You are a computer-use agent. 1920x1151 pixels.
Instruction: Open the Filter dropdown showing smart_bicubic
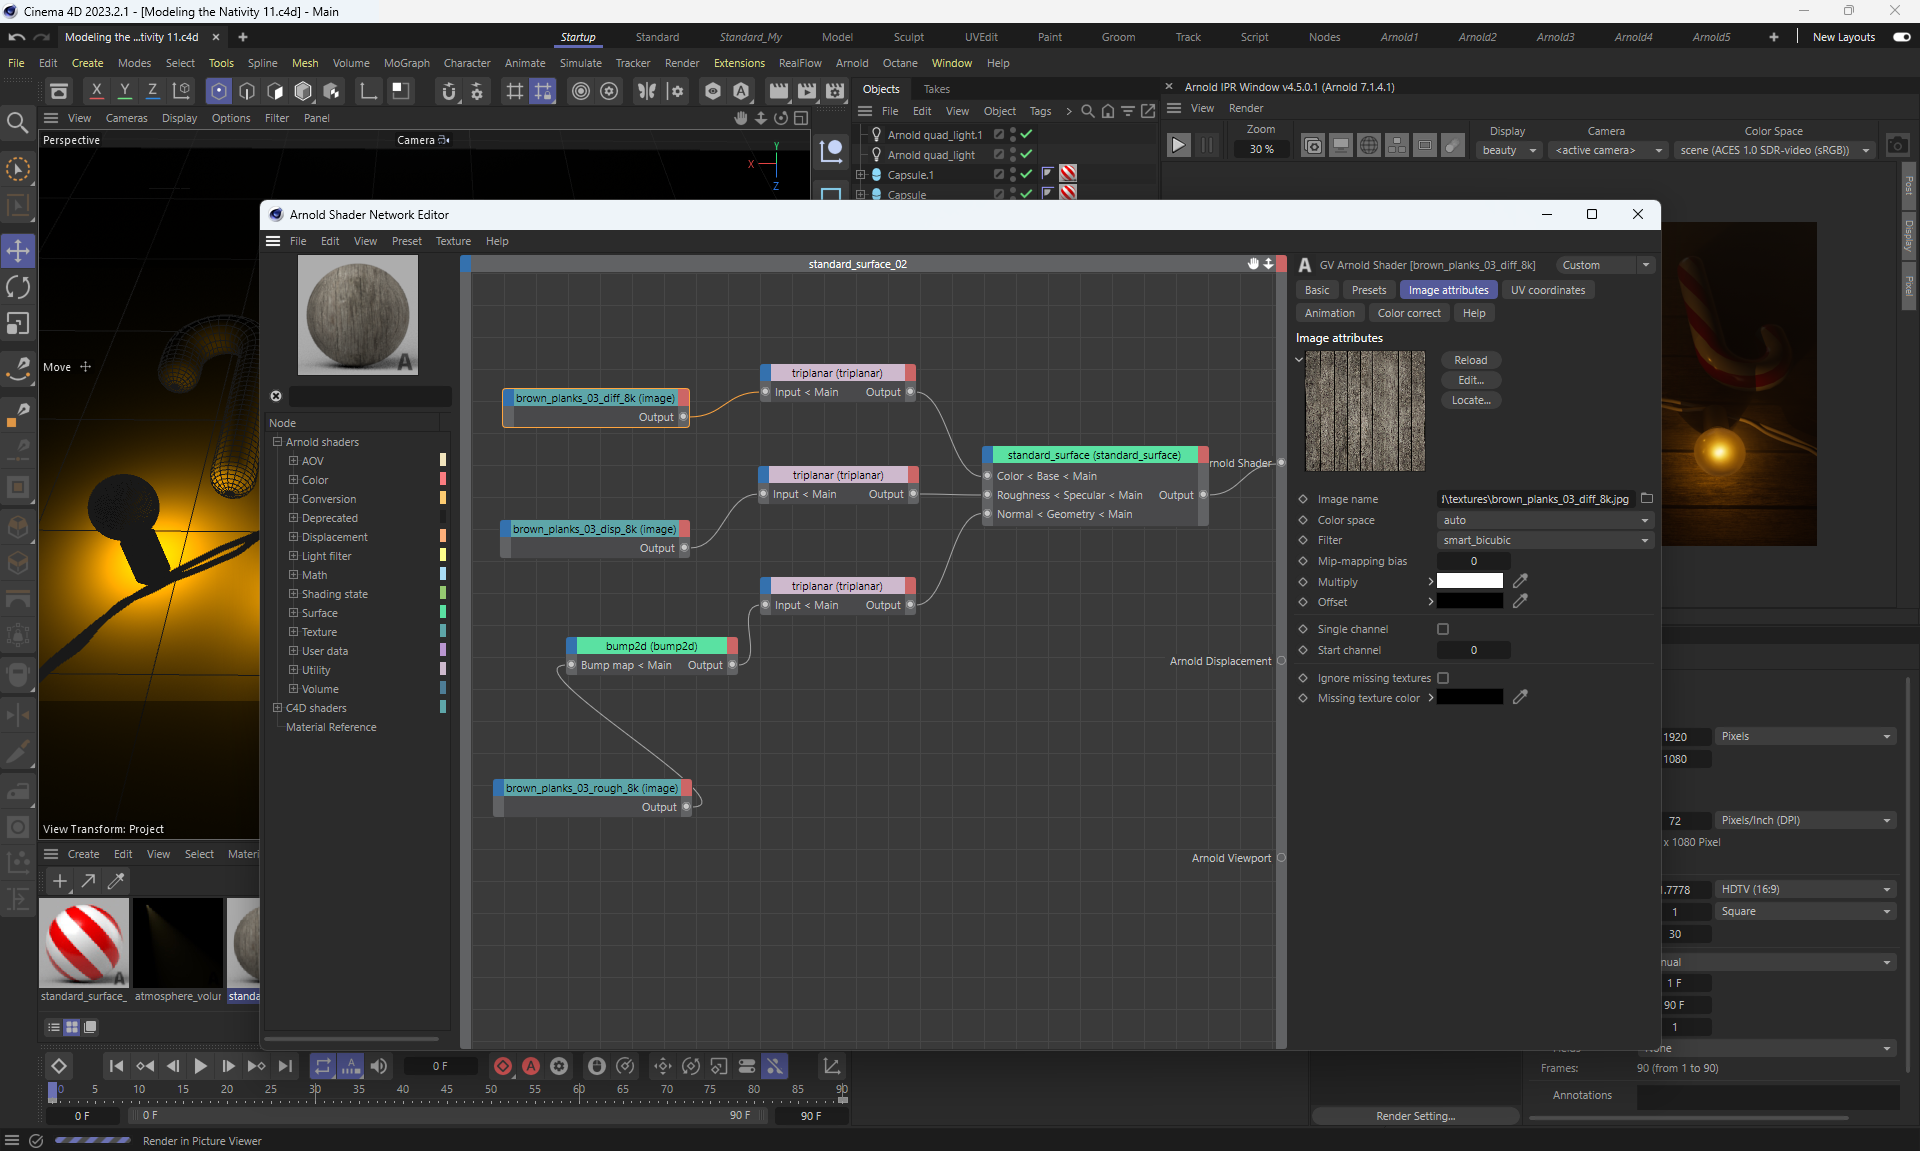pos(1545,540)
